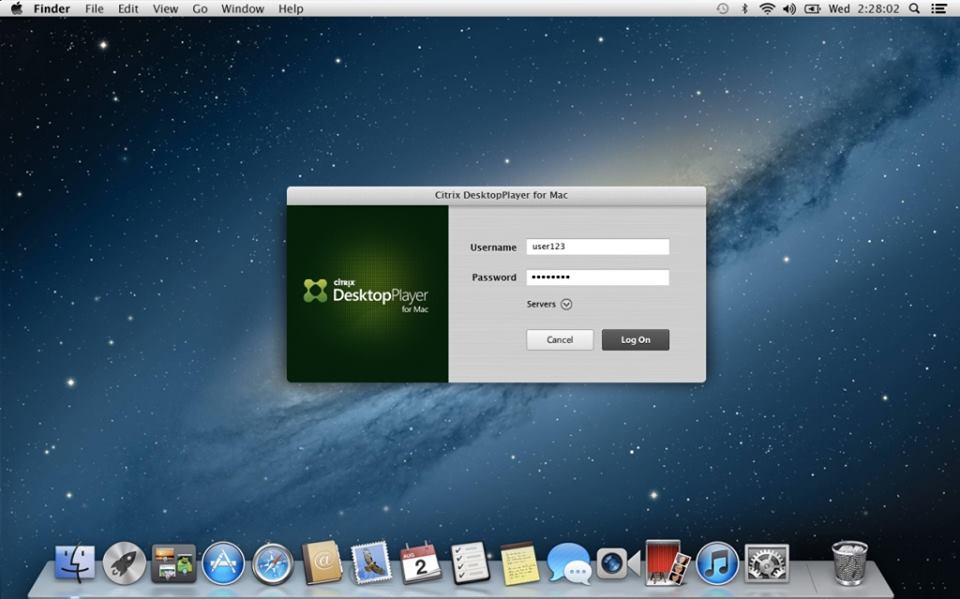Open Spotlight search magnifier icon
Image resolution: width=960 pixels, height=599 pixels.
(x=915, y=9)
